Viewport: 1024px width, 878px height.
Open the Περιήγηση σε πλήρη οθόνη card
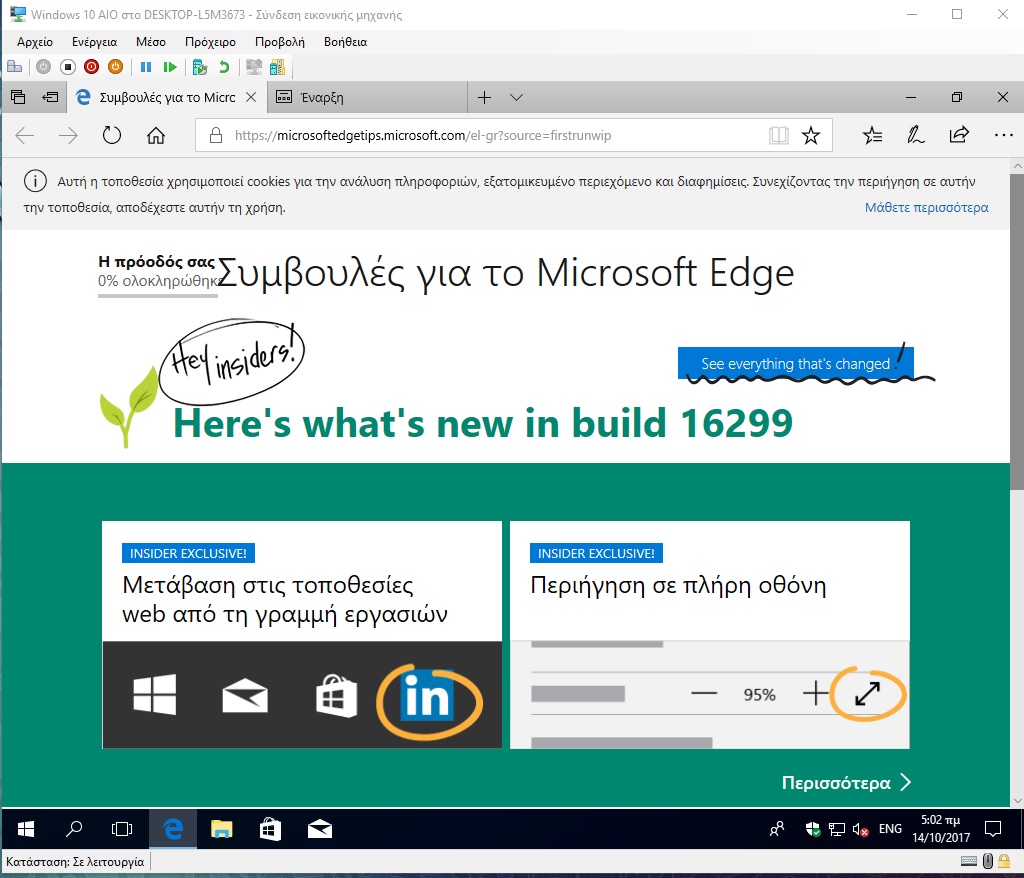(710, 634)
